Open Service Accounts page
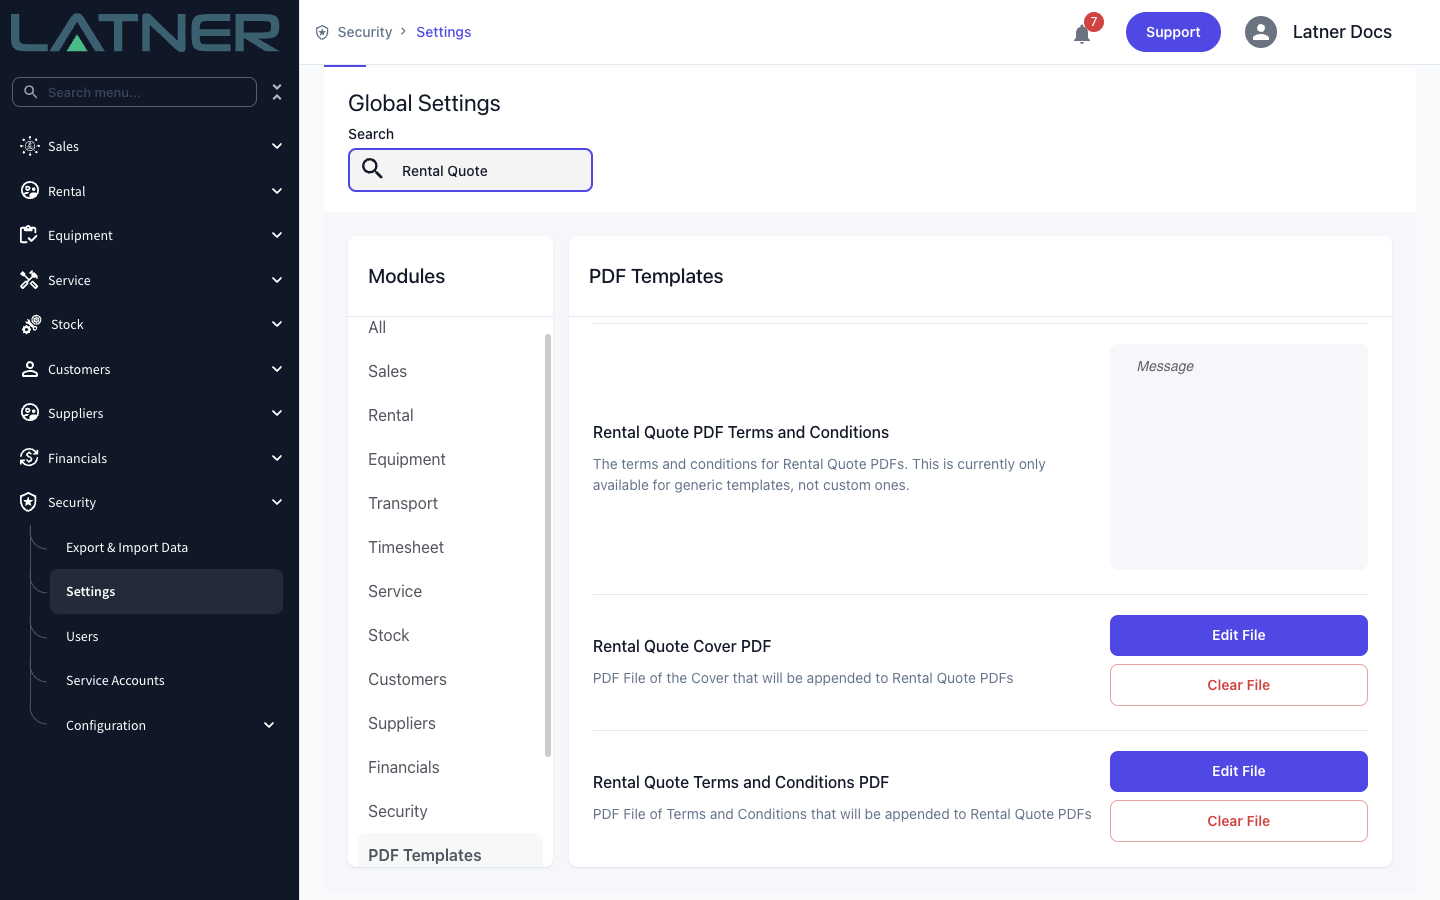Screen dimensions: 1440x900 pos(115,680)
